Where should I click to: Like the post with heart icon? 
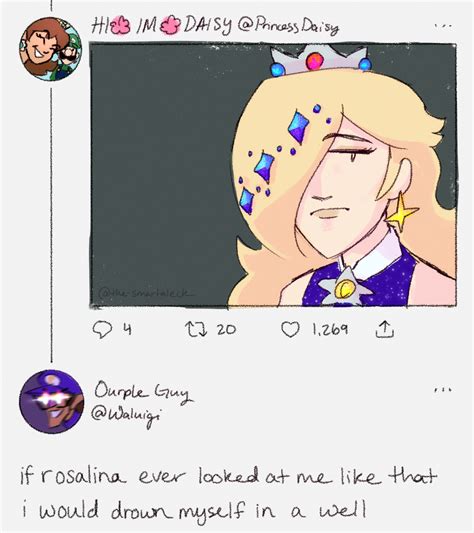tap(290, 329)
